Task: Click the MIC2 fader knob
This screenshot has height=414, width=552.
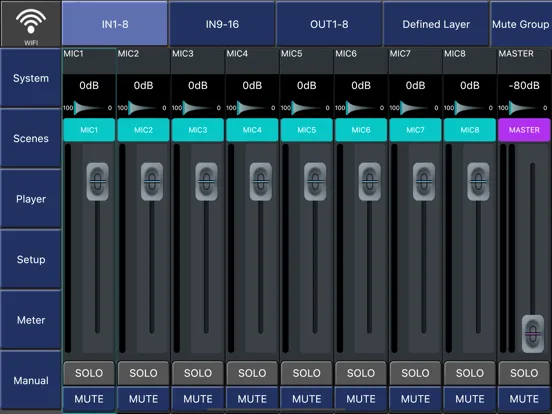Action: point(152,182)
